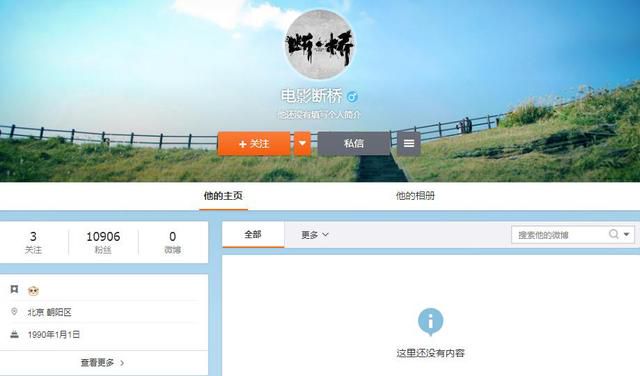View the 10906 粉丝 followers list
640x376 pixels.
(x=103, y=243)
